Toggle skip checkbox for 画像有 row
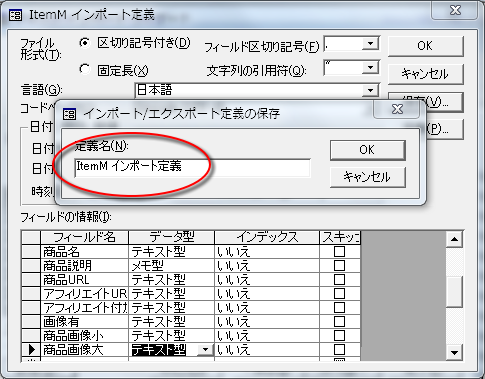485x379 pixels. (x=339, y=321)
